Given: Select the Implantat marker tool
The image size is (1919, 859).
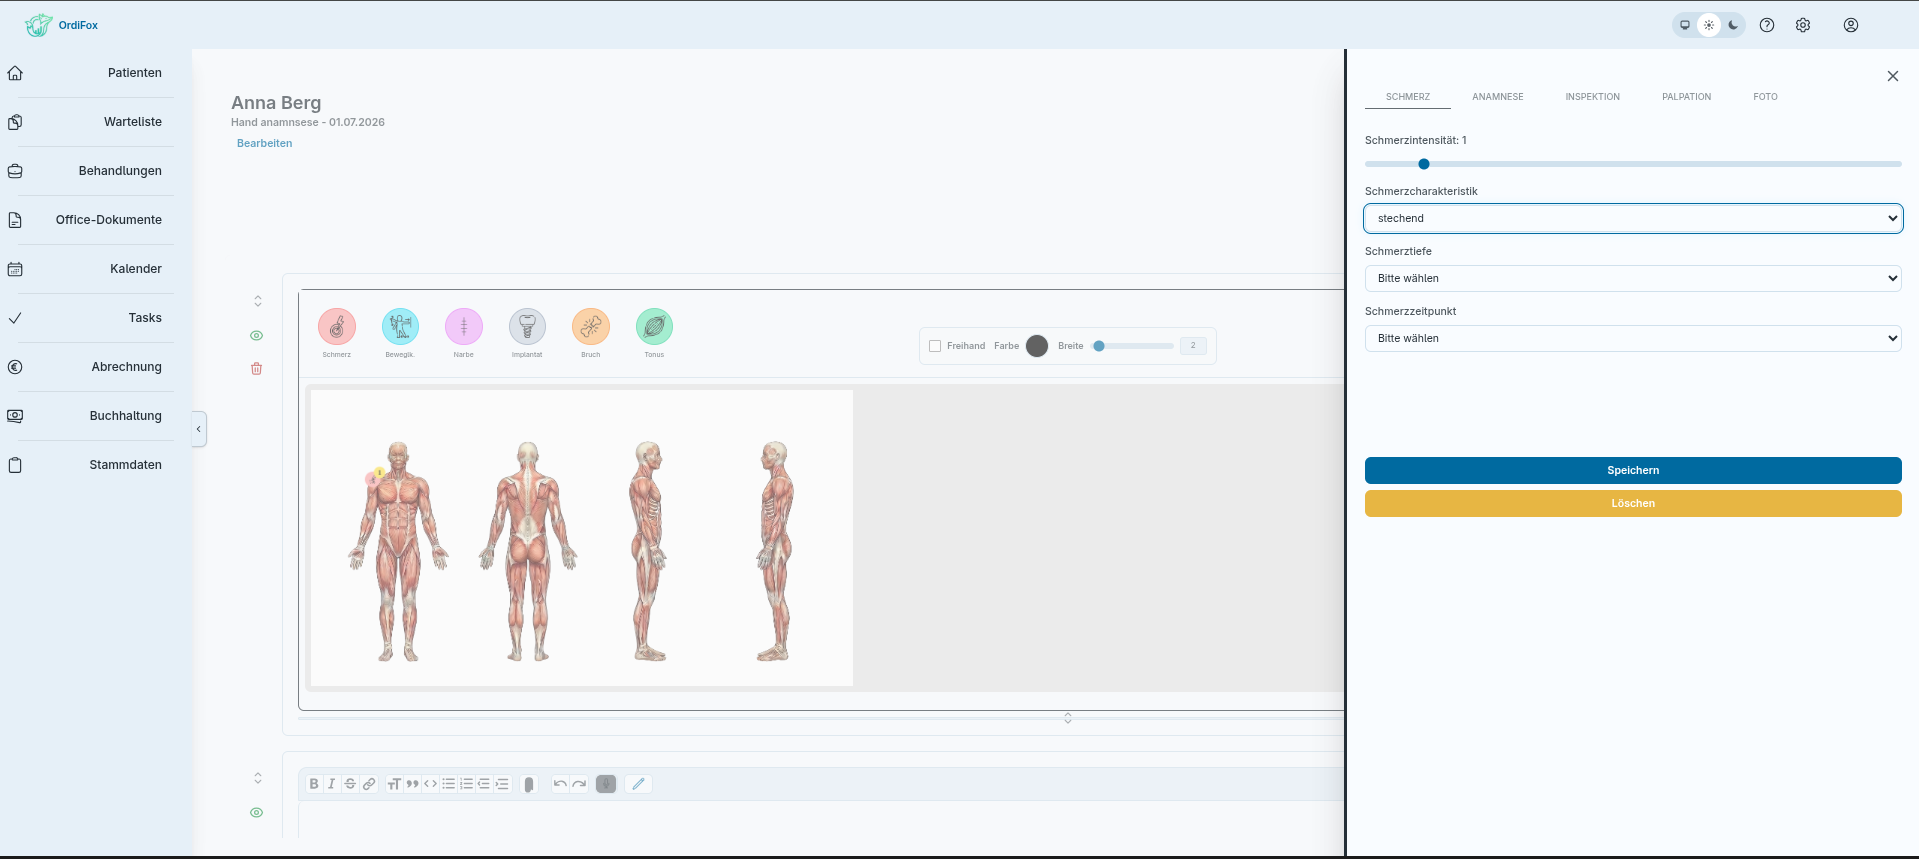Looking at the screenshot, I should 527,326.
